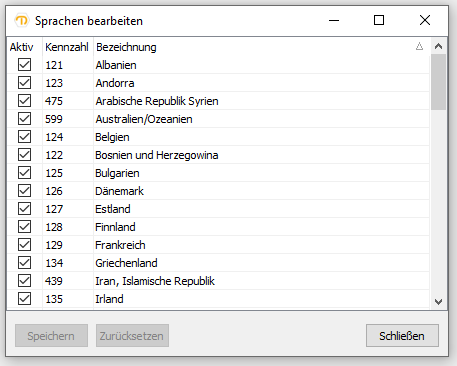Click the scrollbar up arrow
The image size is (457, 366).
tap(438, 46)
